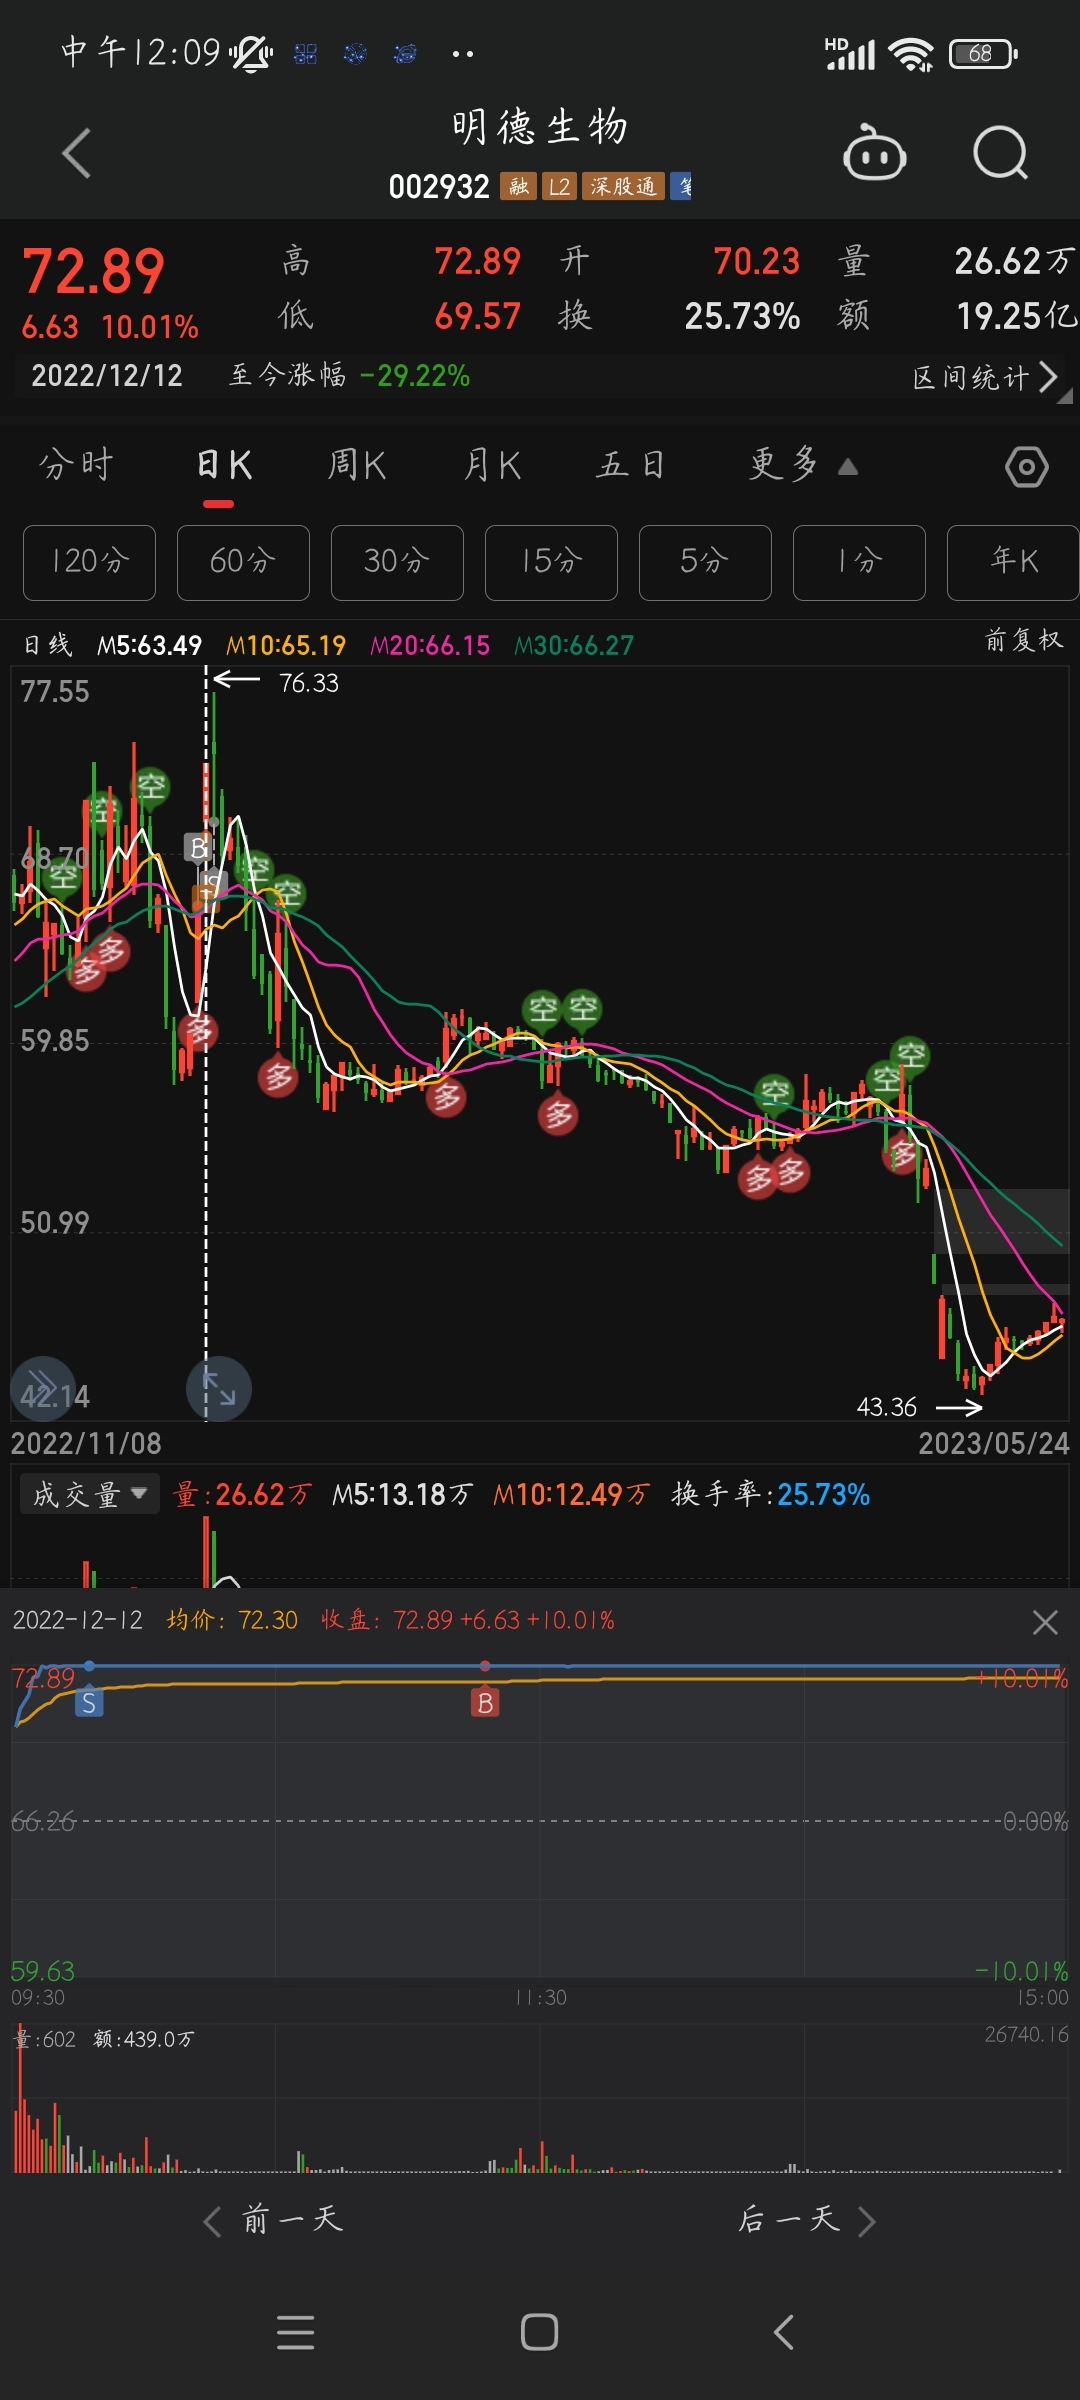Viewport: 1080px width, 2400px height.
Task: Tap the 76.33 high price label
Action: [x=308, y=683]
